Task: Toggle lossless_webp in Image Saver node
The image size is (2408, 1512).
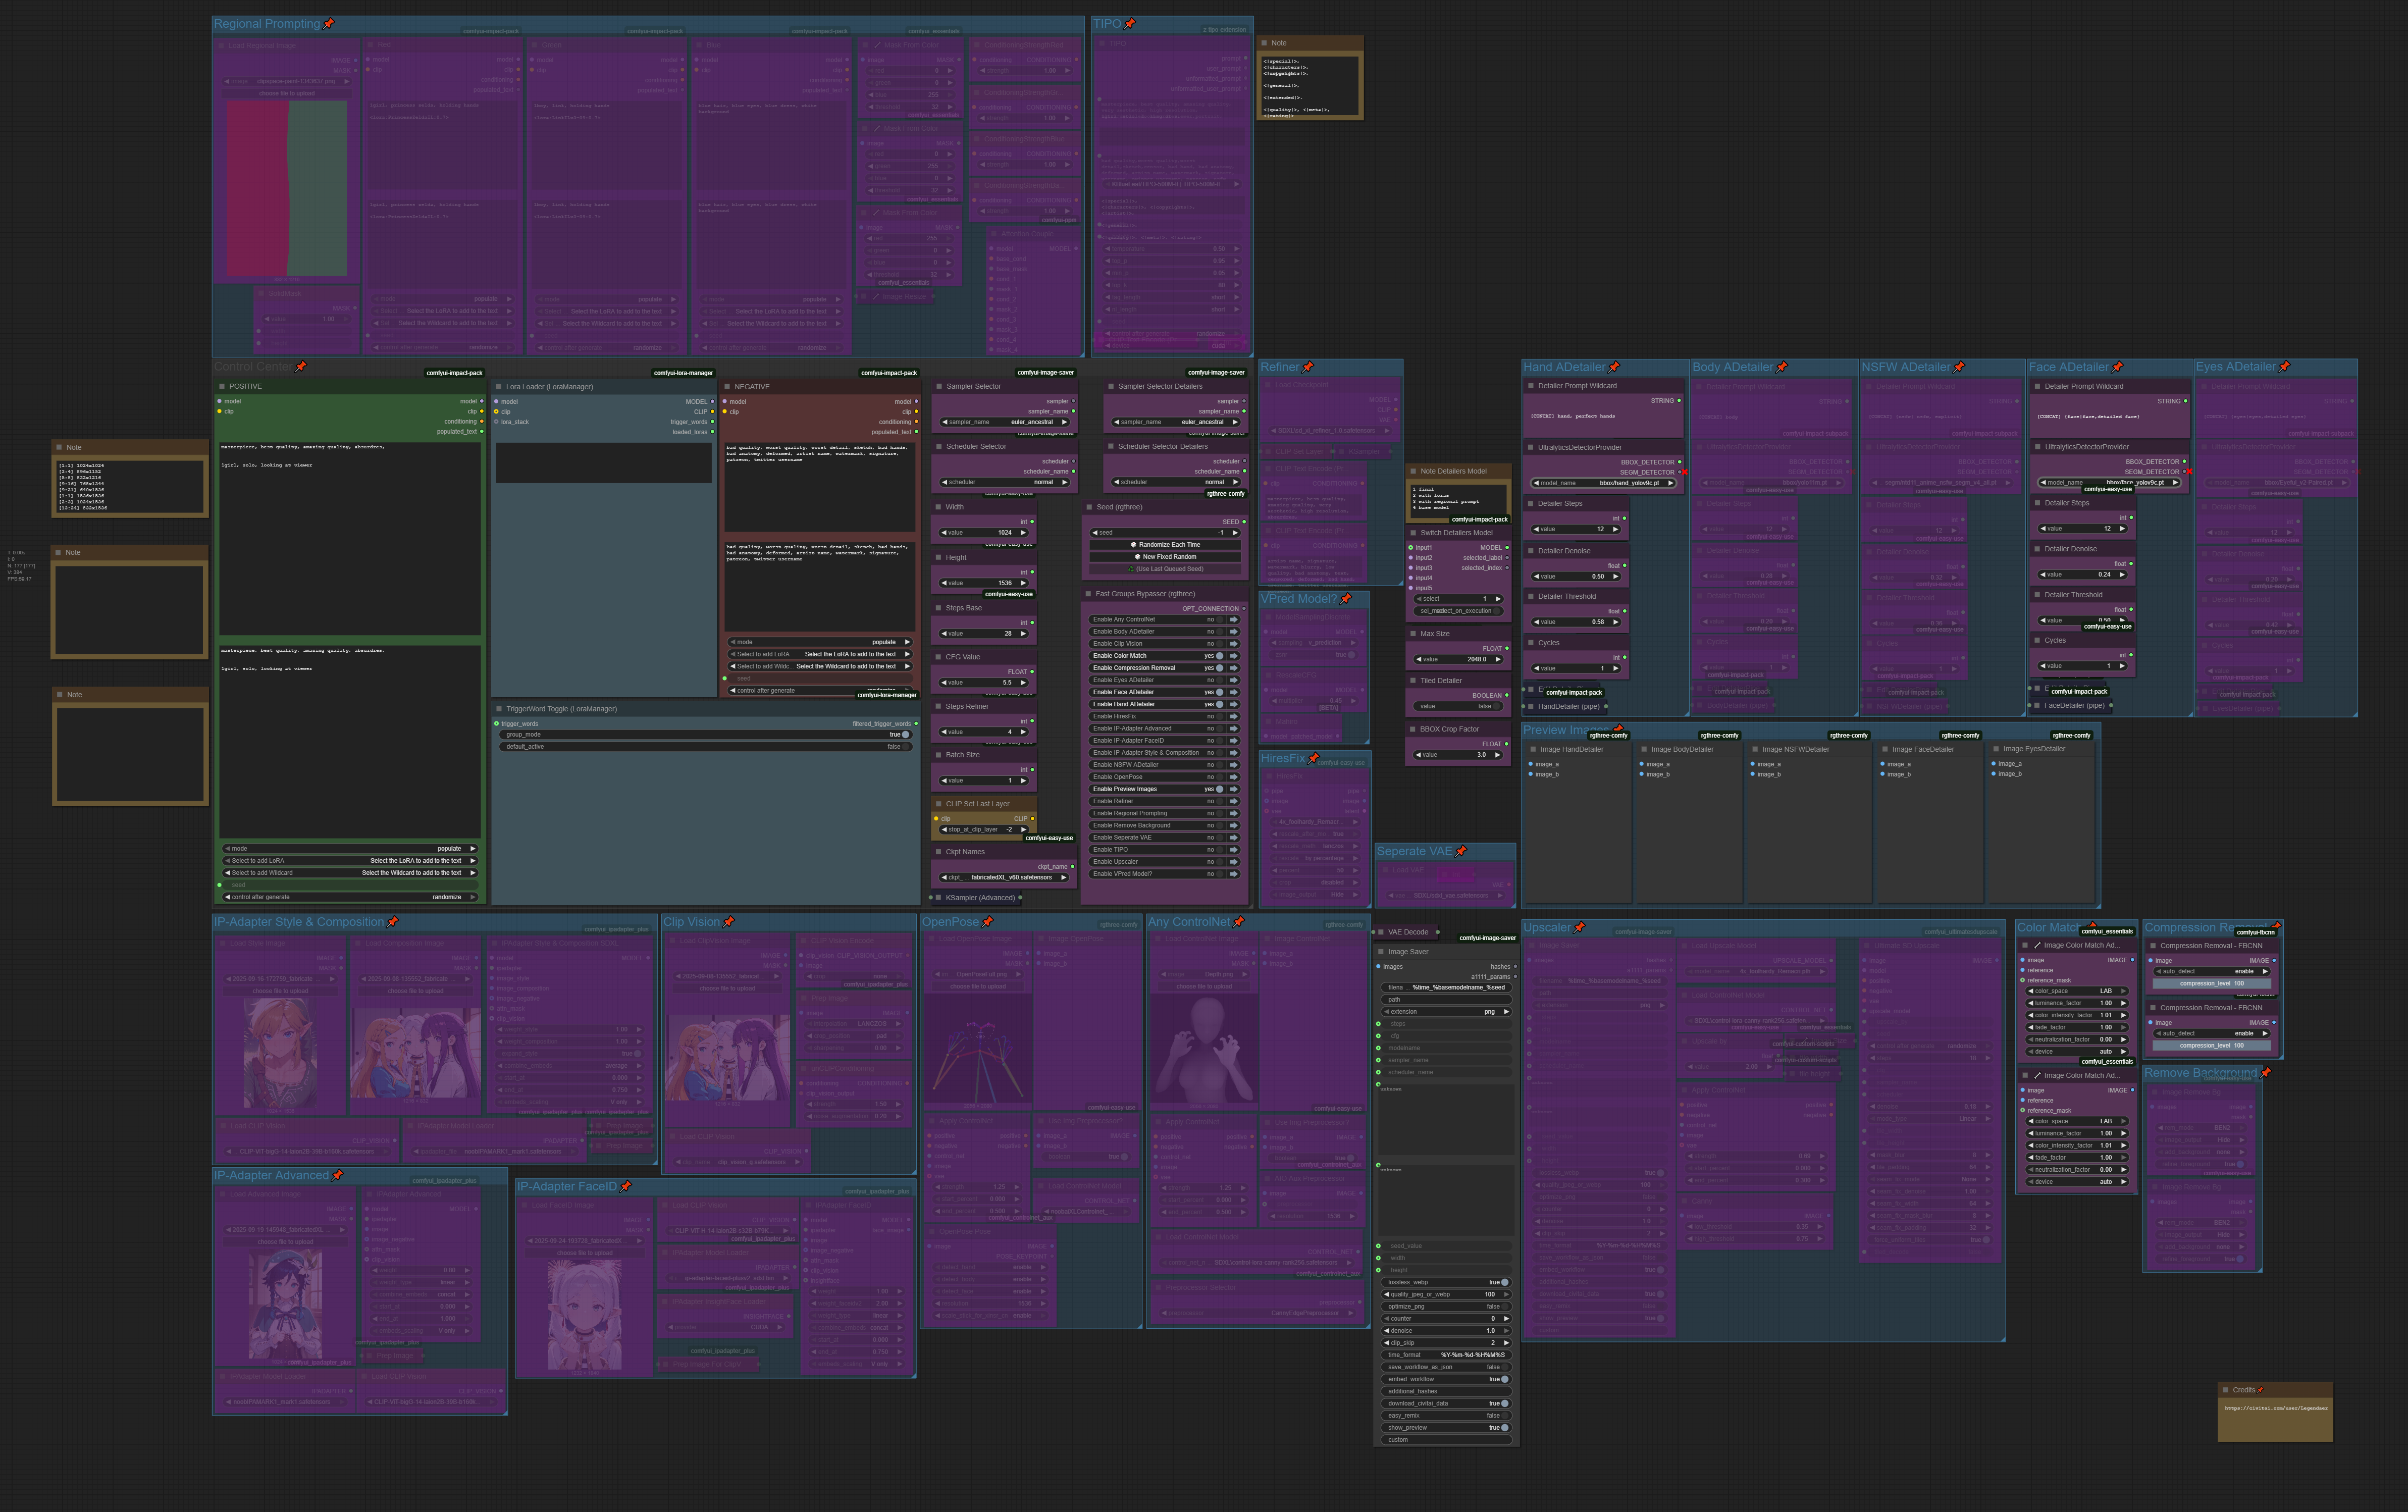Action: click(x=1504, y=1282)
